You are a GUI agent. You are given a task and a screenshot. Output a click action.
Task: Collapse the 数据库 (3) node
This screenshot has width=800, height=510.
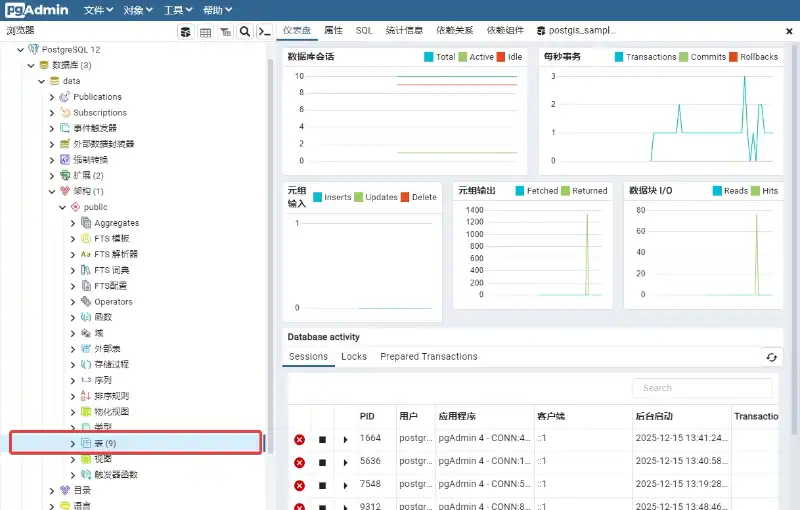click(31, 66)
